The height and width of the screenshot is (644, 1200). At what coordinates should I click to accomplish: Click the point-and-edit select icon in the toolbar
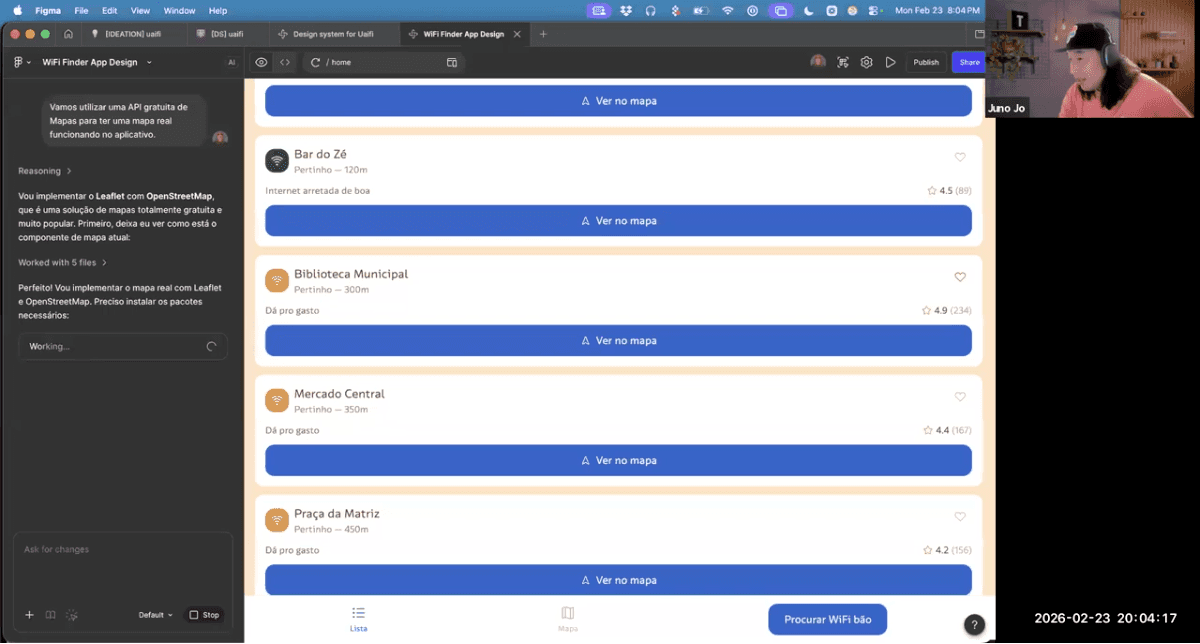843,62
